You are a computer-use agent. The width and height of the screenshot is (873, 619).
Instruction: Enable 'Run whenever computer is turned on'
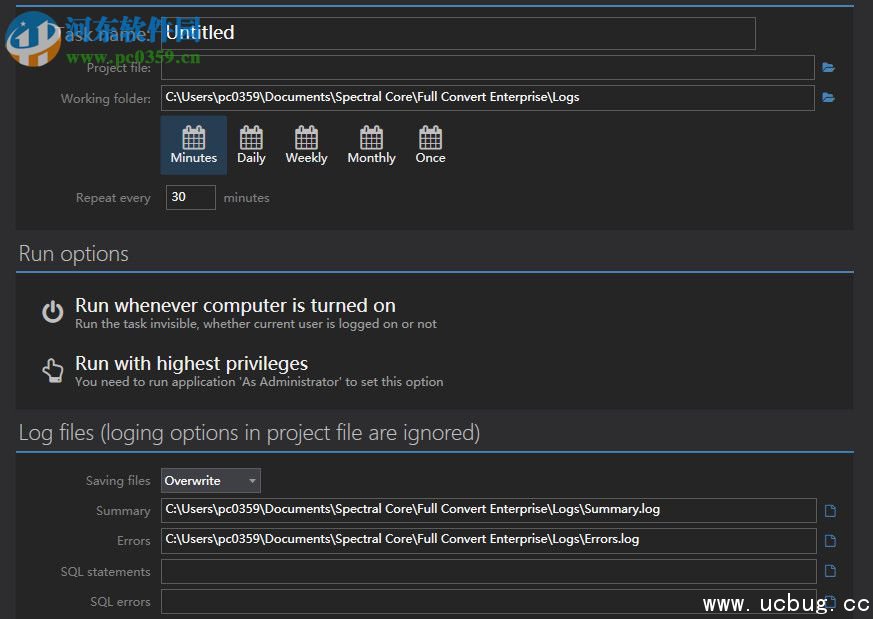236,305
